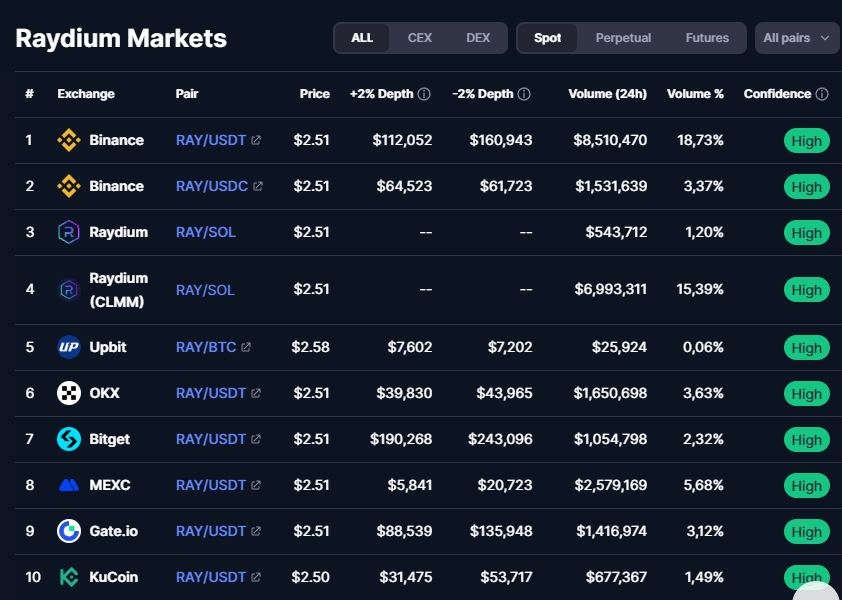The width and height of the screenshot is (842, 600).
Task: Click the Raydium (CLMM) logo icon
Action: (69, 290)
